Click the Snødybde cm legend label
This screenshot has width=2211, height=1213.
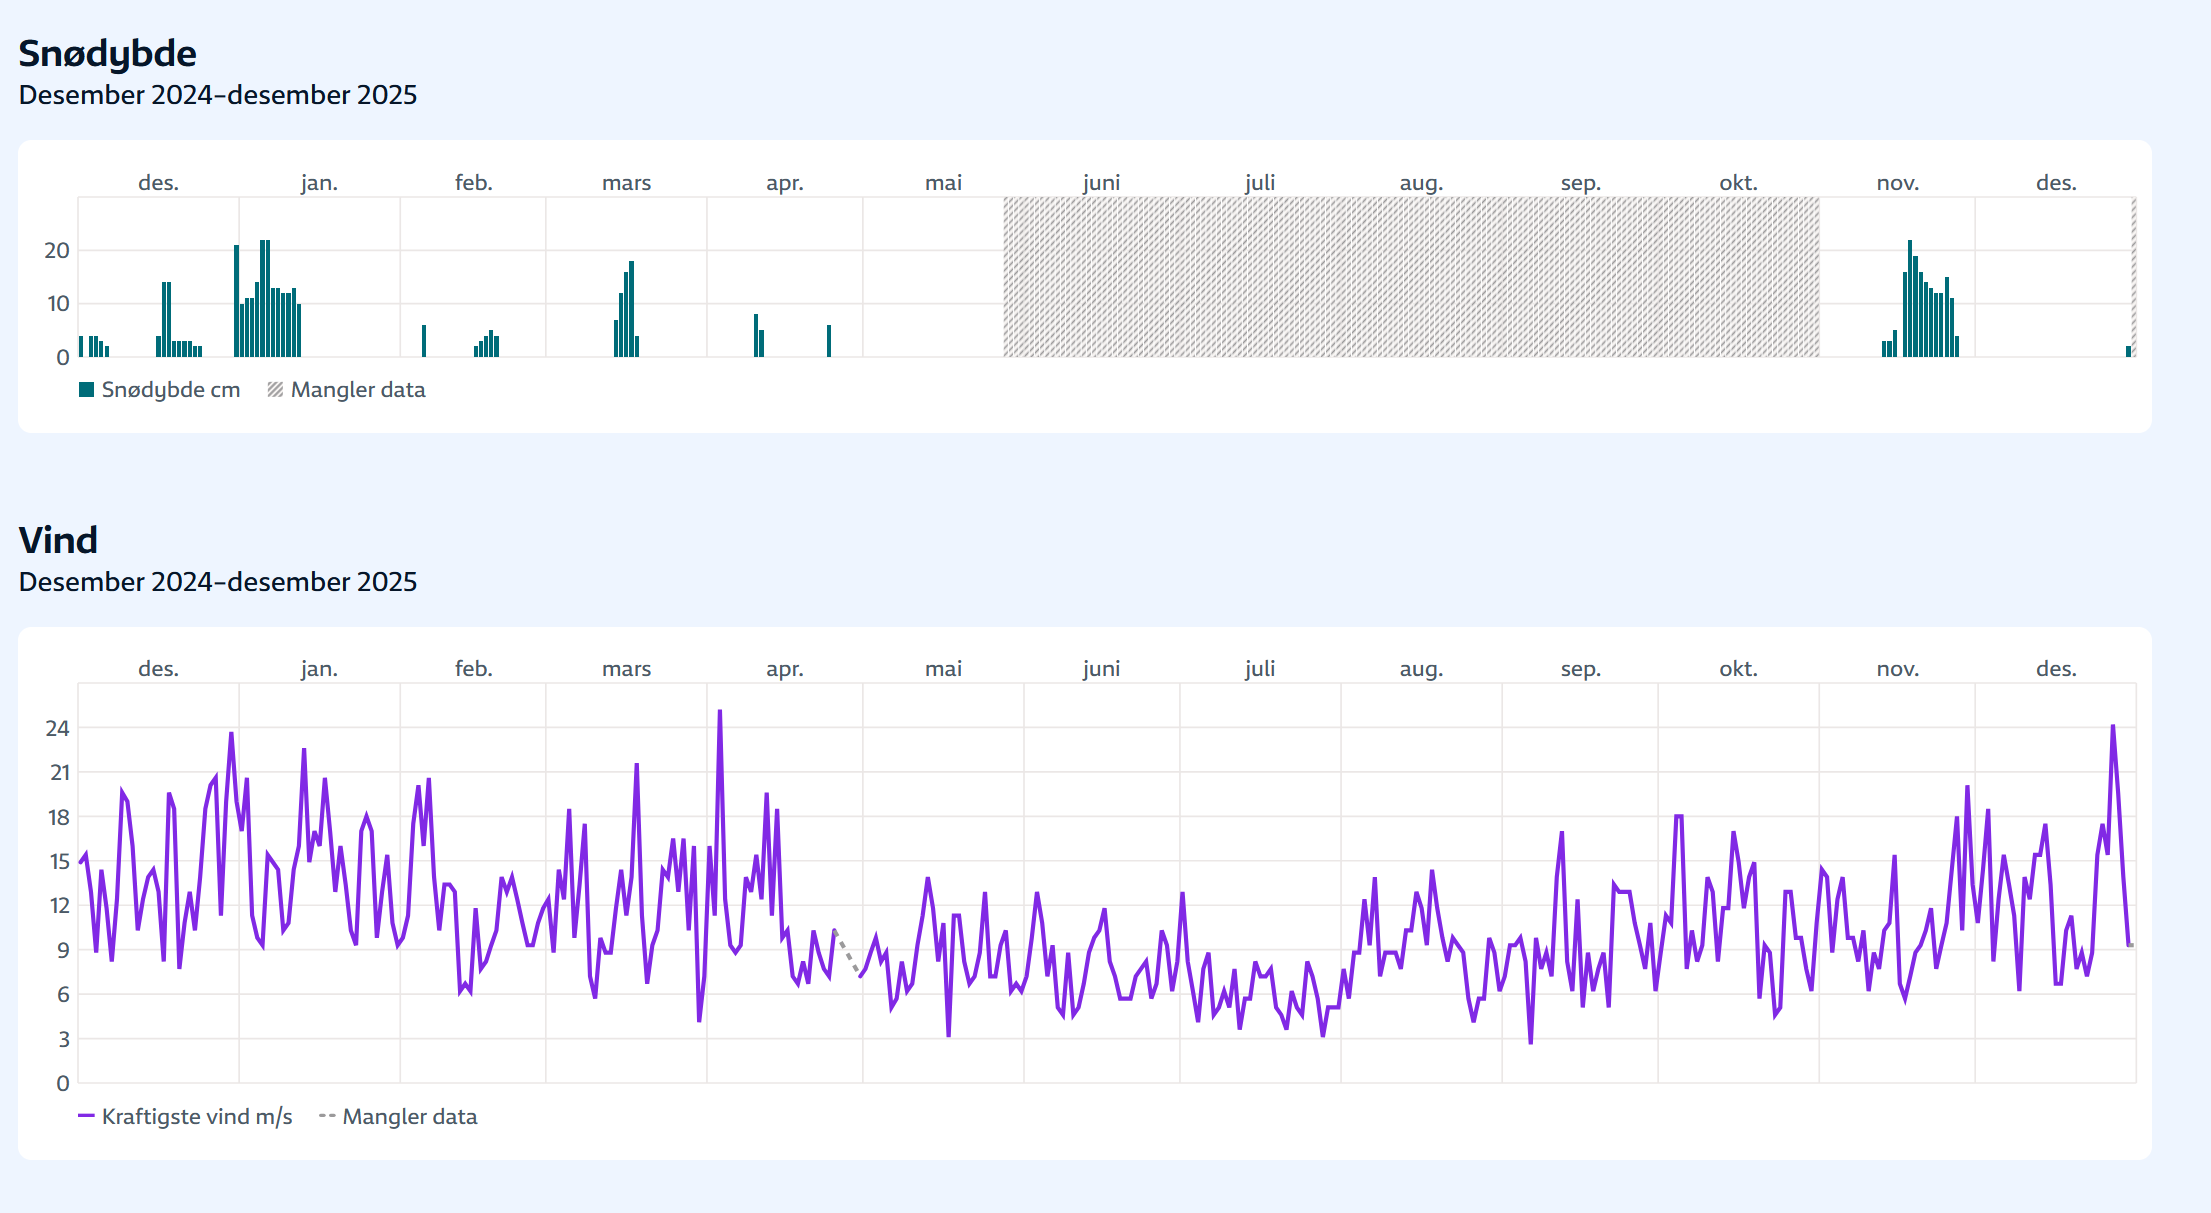point(171,390)
